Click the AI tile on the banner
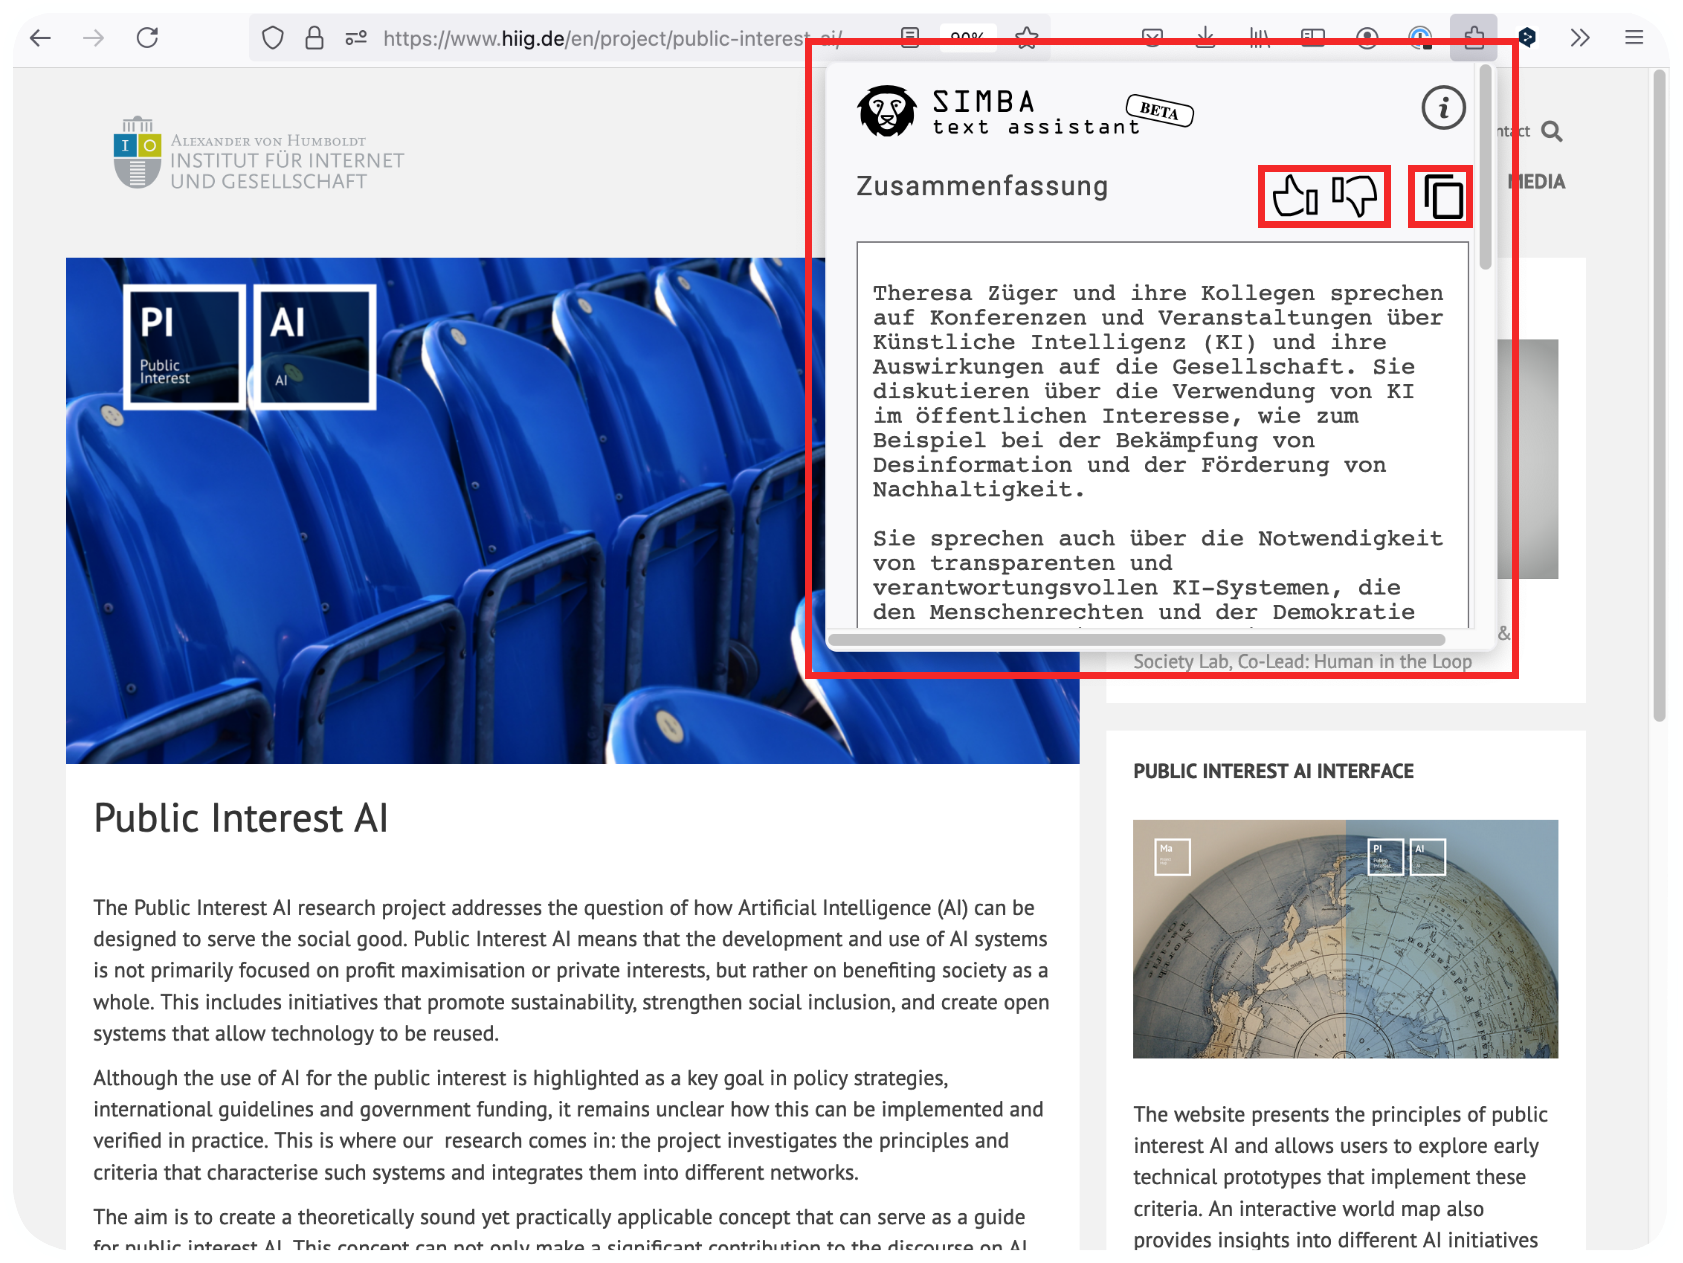 coord(315,347)
